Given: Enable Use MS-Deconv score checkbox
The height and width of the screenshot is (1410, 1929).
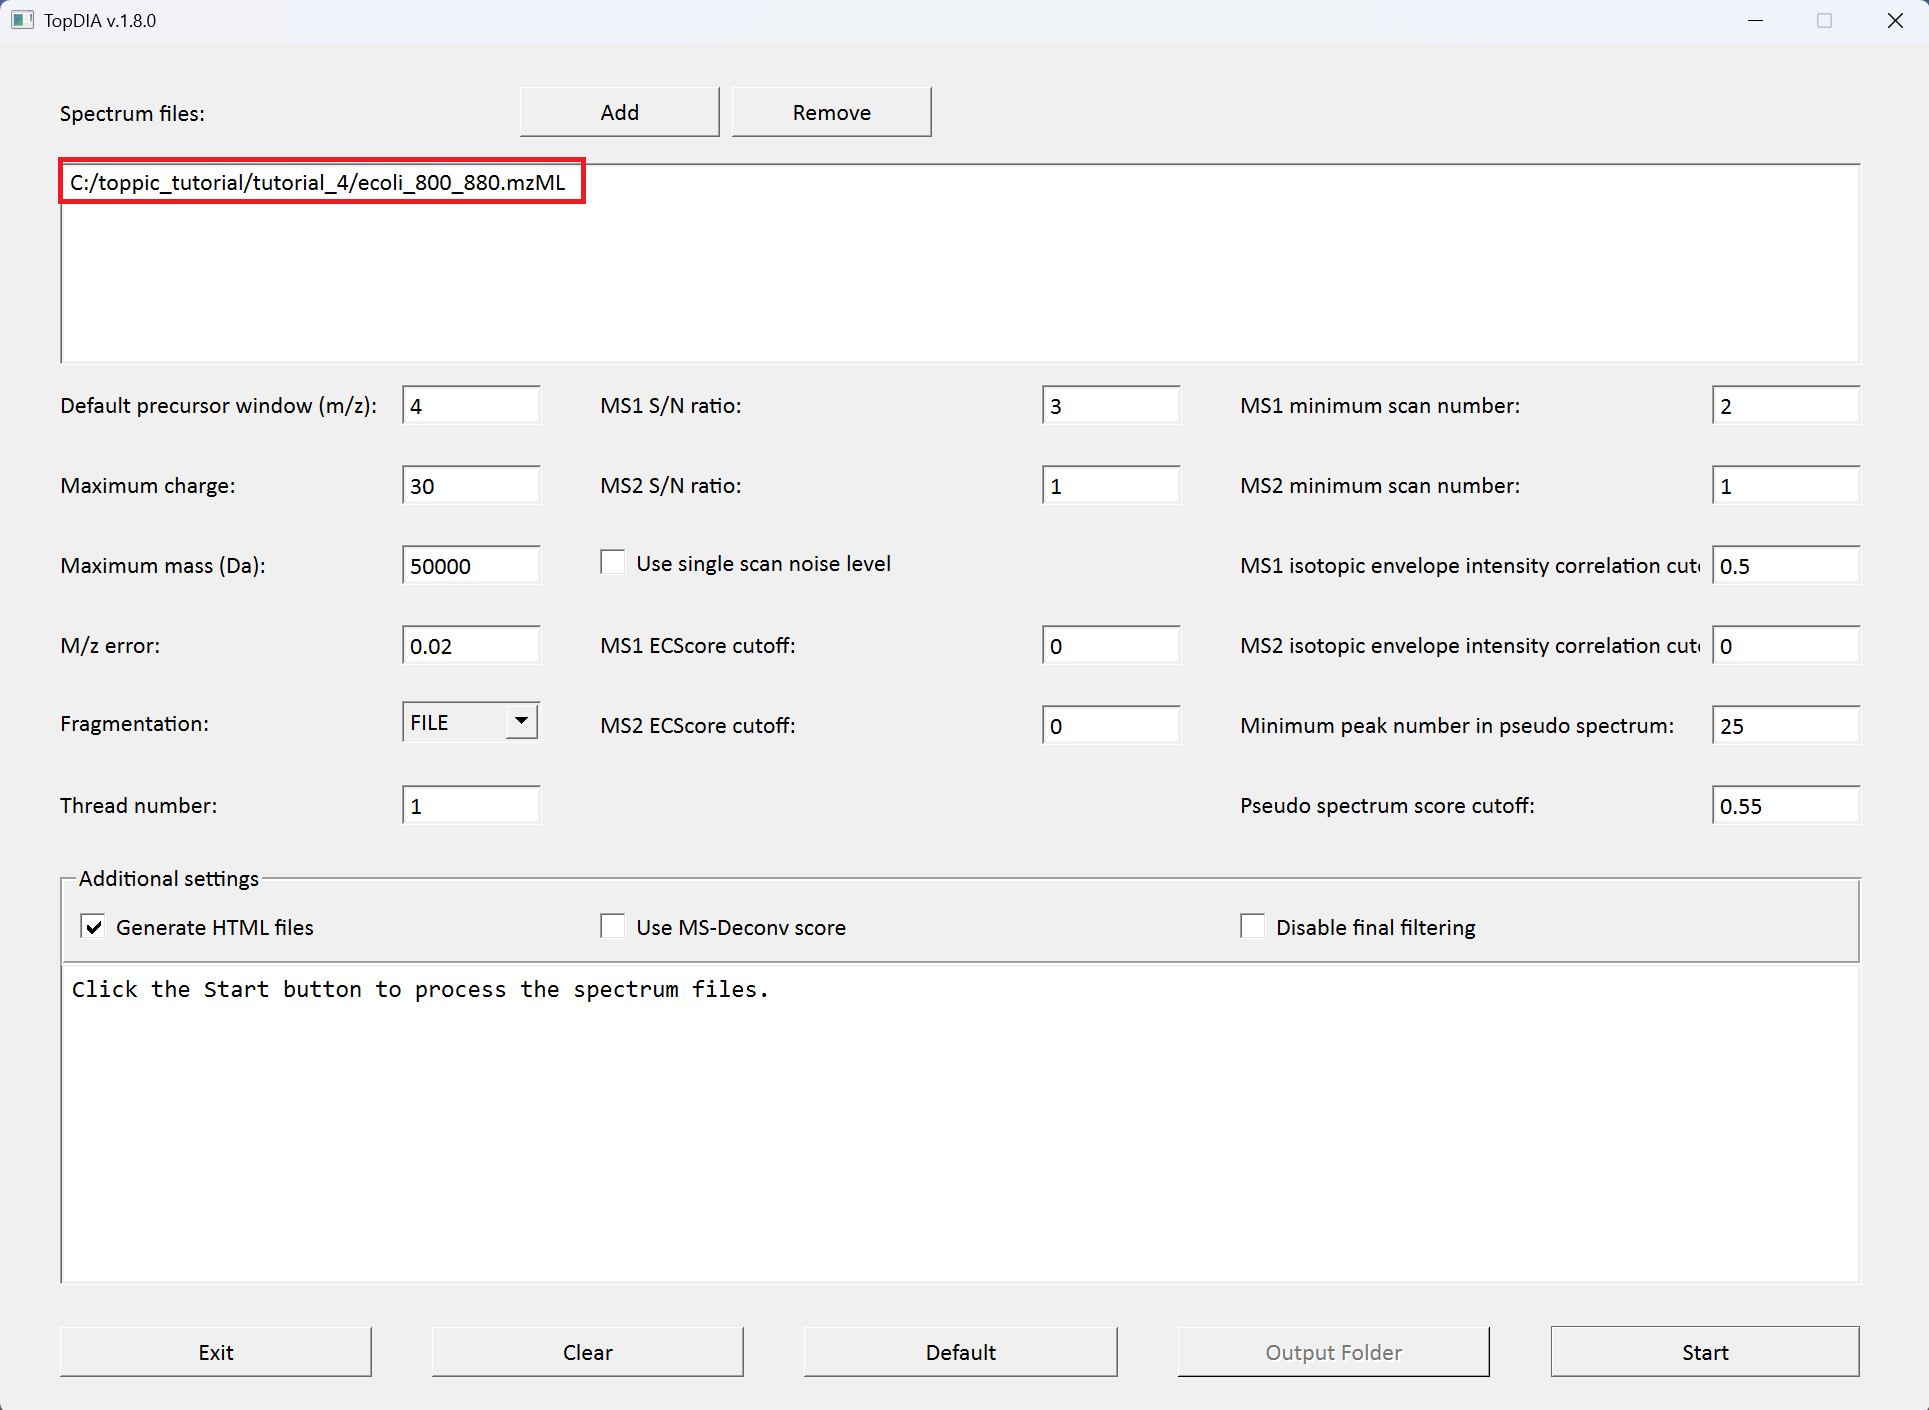Looking at the screenshot, I should click(x=613, y=927).
